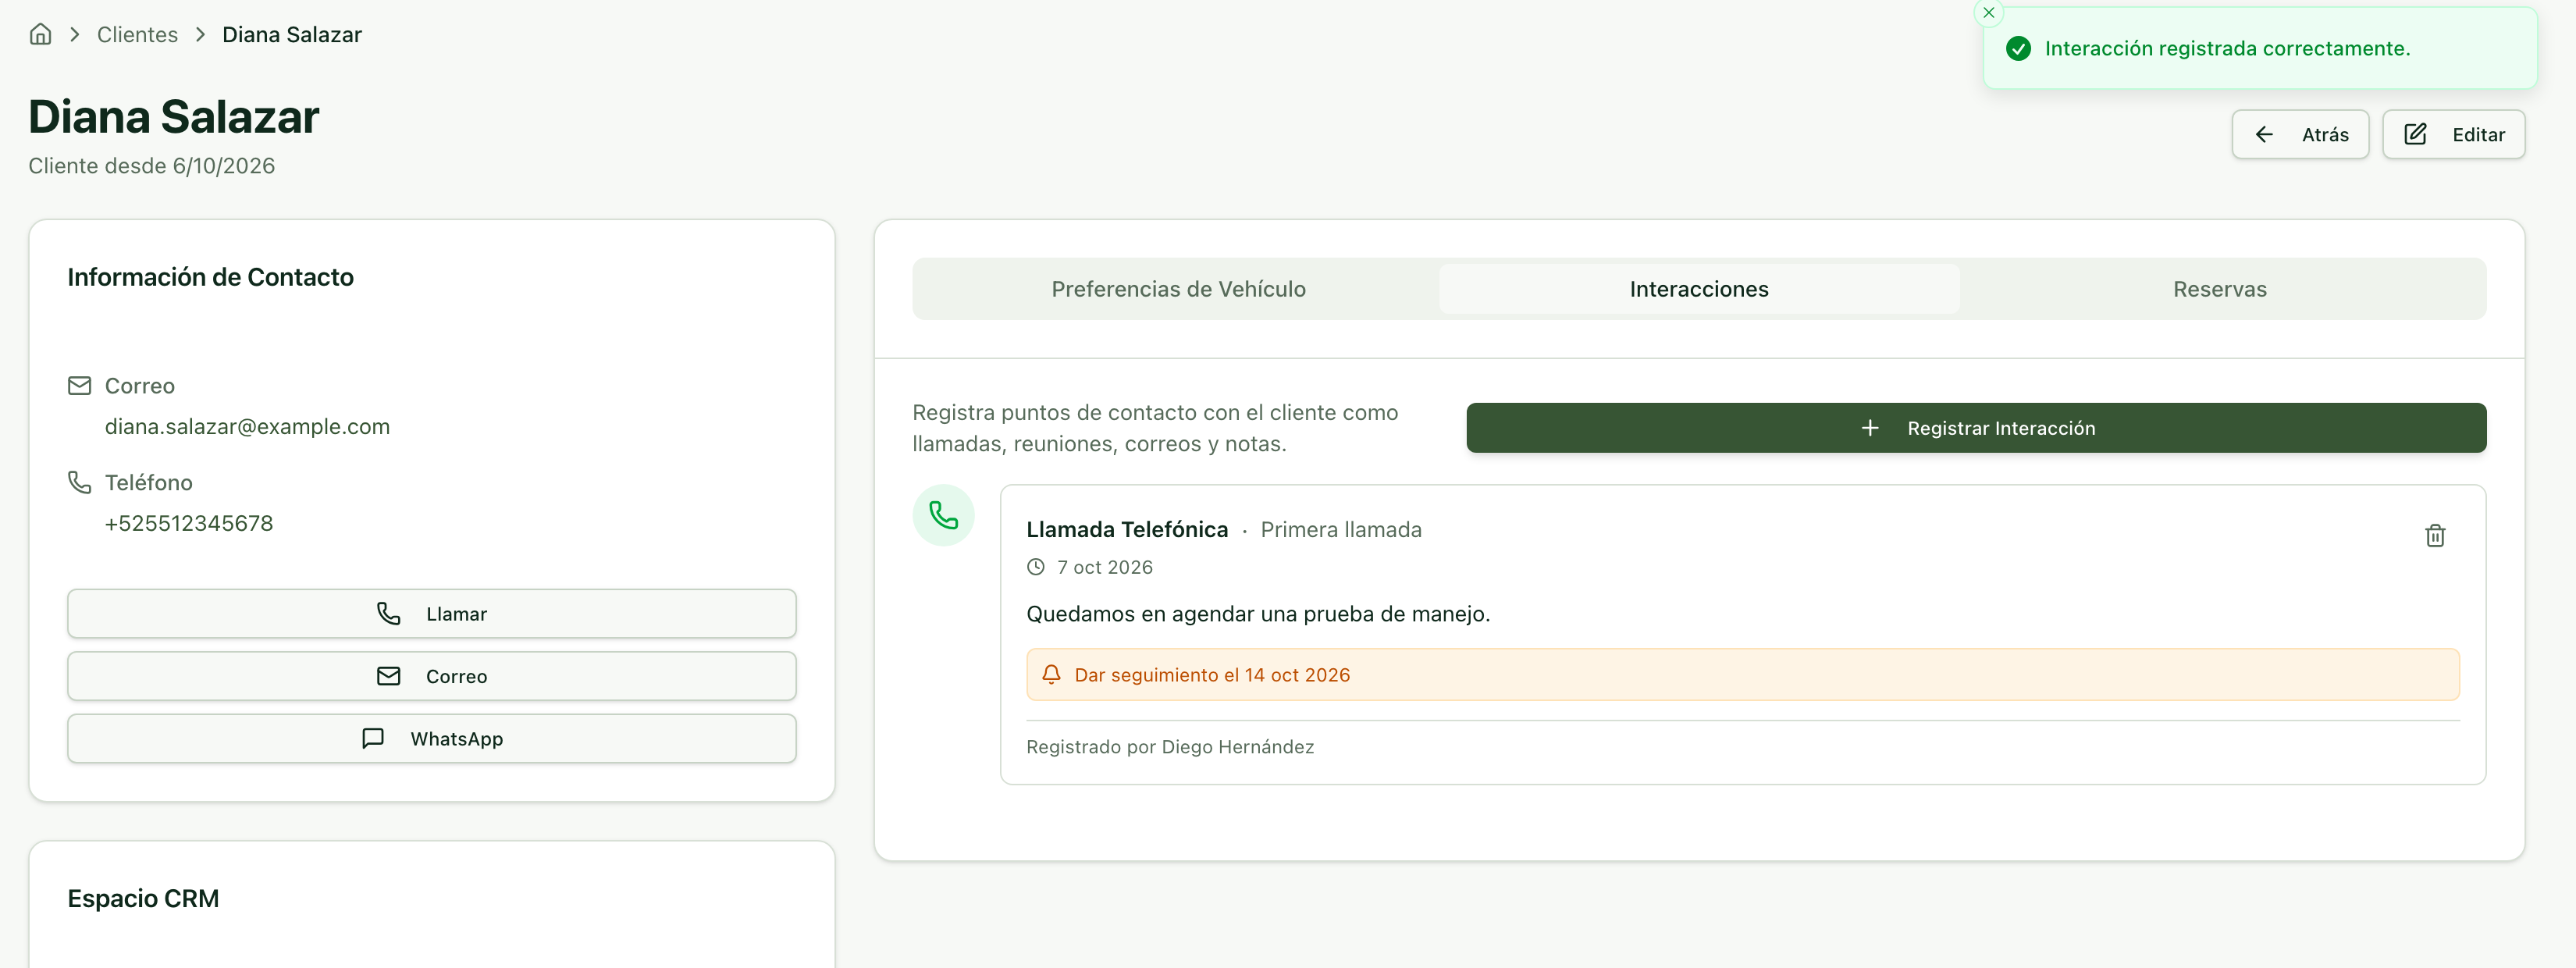
Task: Click 'Quedamos en agendar una prueba de manejo.' note
Action: tap(1258, 614)
